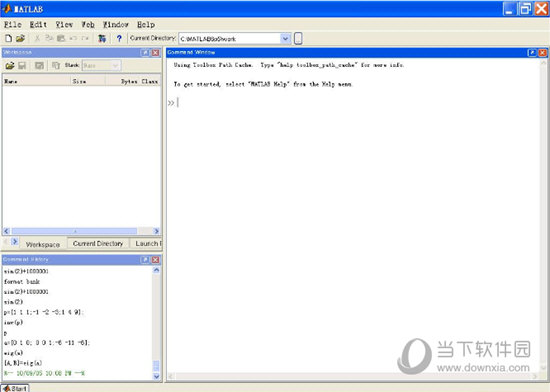Open the Web menu
Screen dimensions: 550x392
(x=88, y=25)
